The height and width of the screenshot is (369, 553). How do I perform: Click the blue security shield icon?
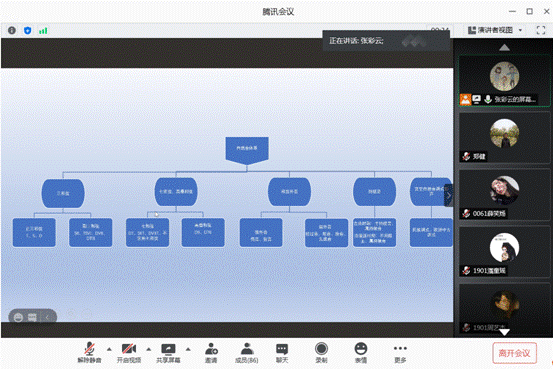[28, 31]
